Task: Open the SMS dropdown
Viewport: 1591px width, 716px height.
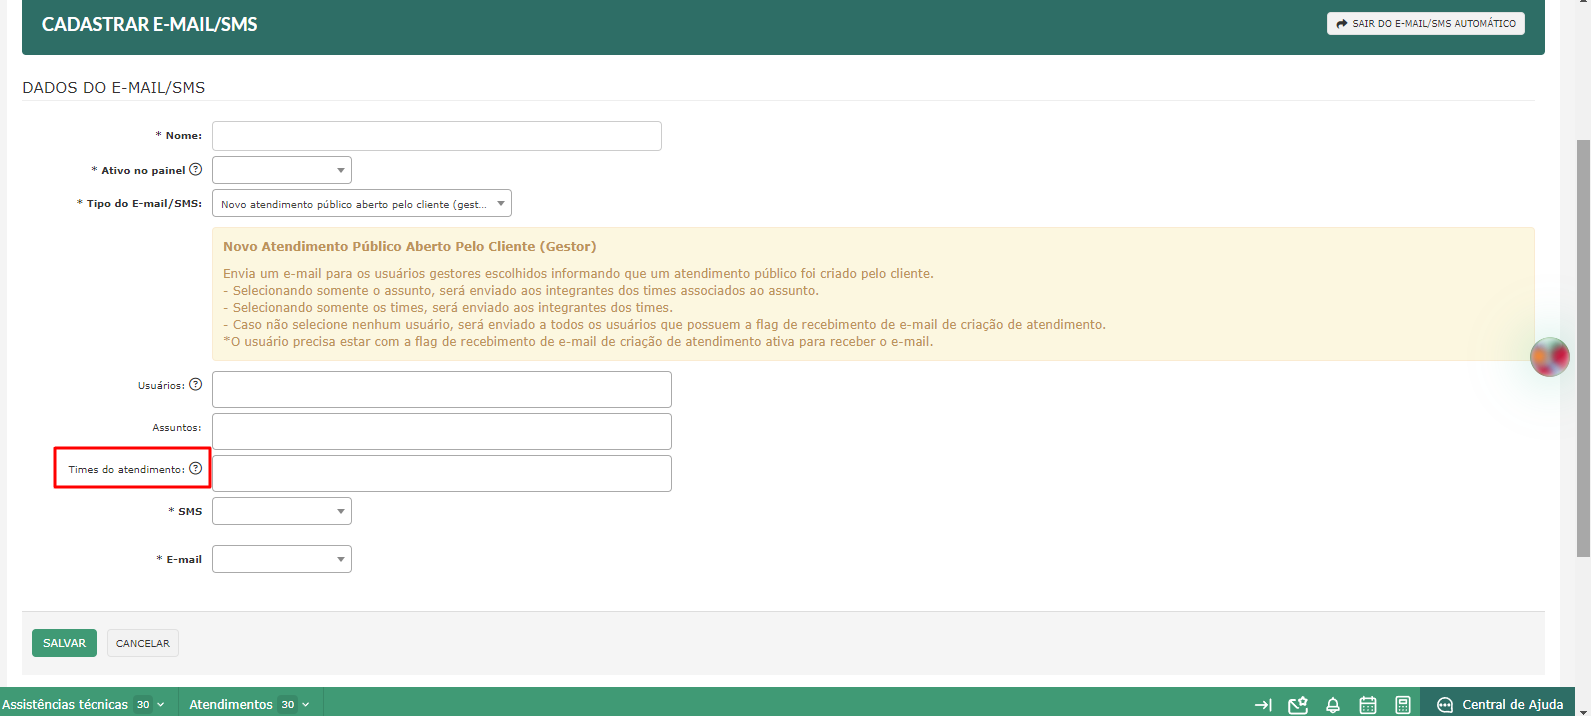Action: coord(282,511)
